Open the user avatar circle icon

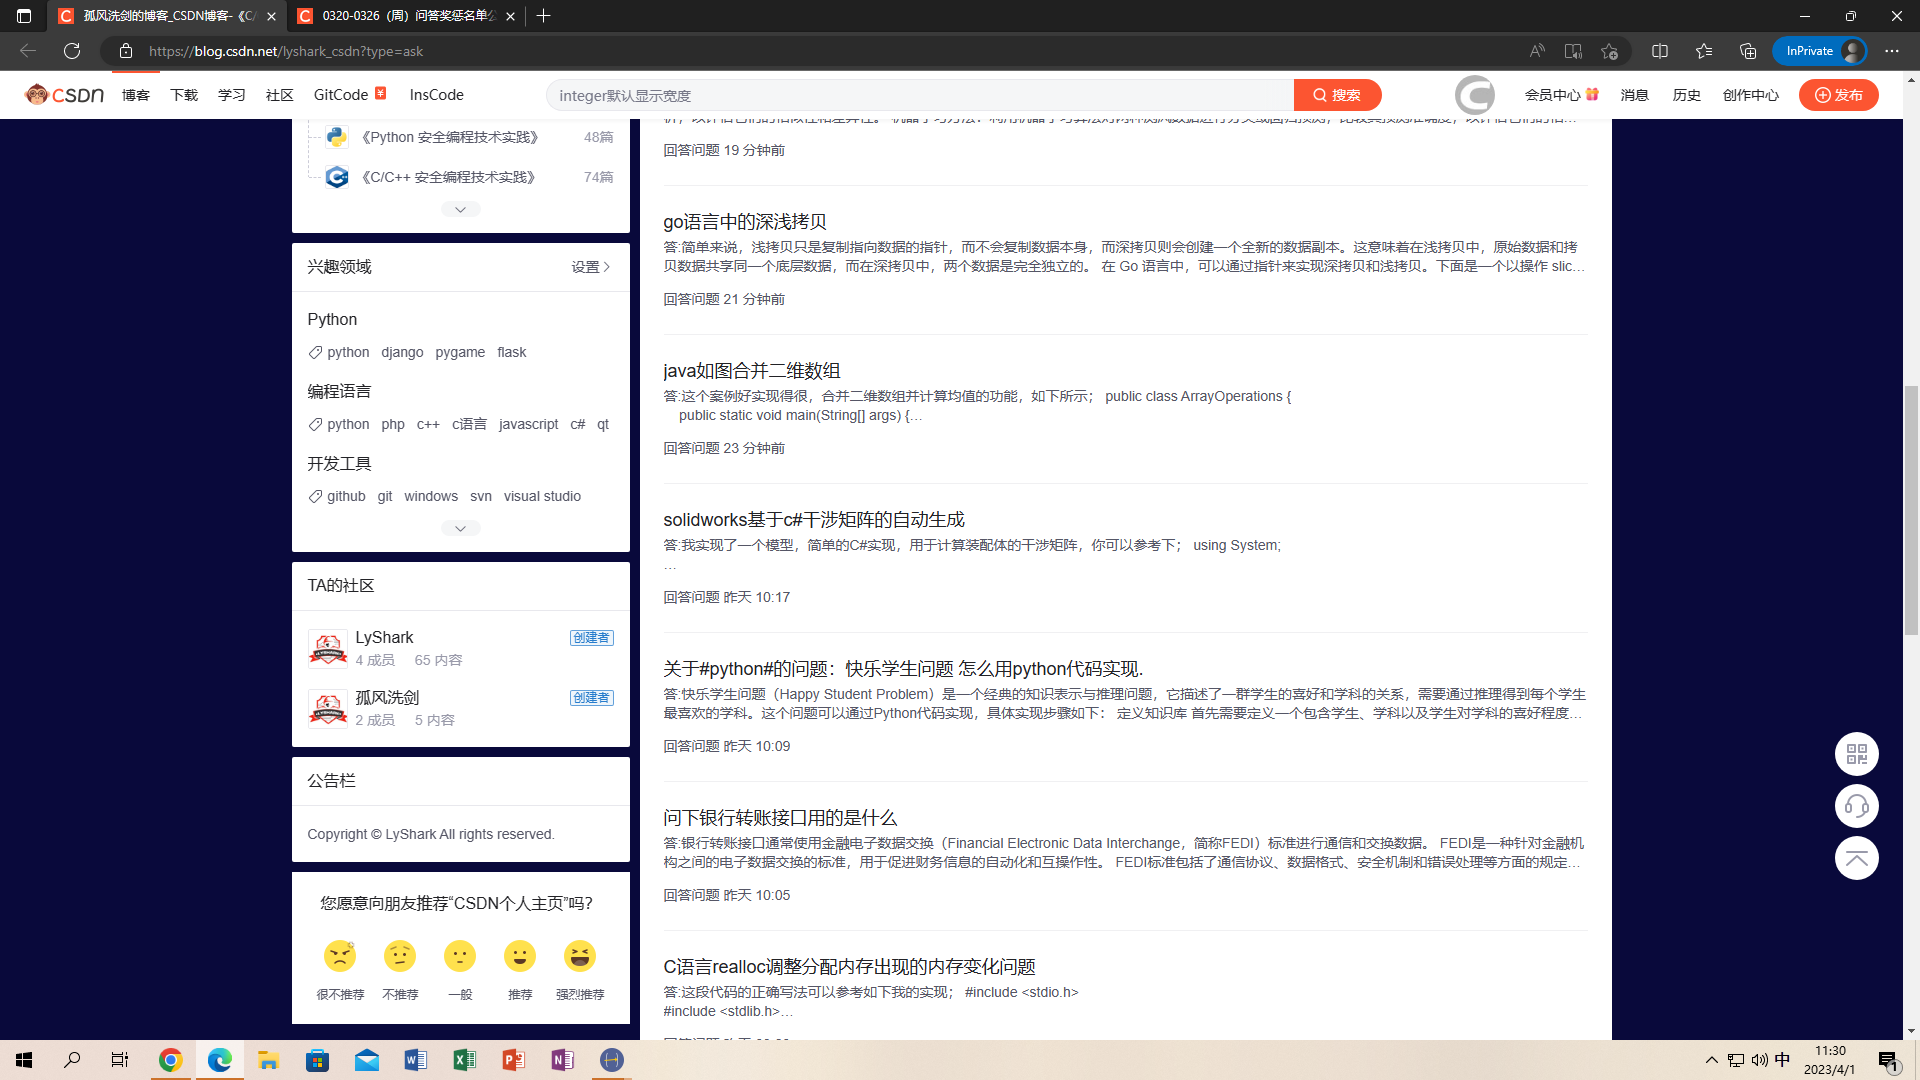click(x=1474, y=95)
